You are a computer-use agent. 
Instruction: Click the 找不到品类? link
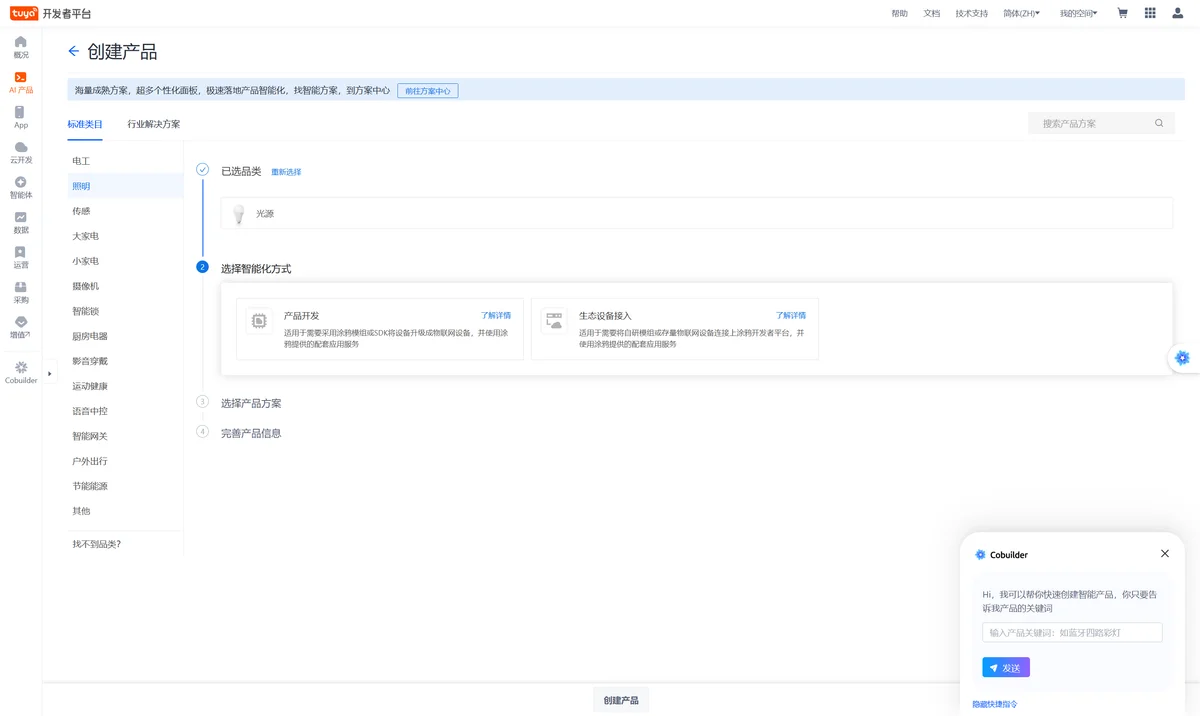[x=96, y=544]
